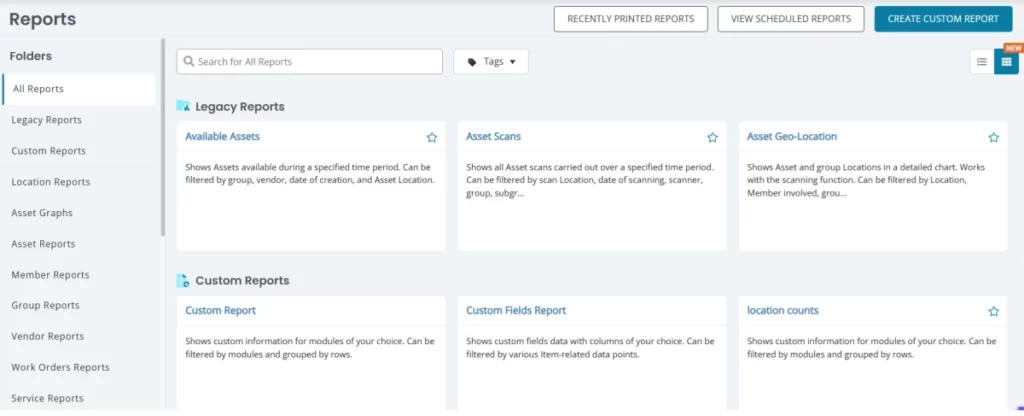
Task: Click the Custom Reports section heading
Action: [242, 281]
